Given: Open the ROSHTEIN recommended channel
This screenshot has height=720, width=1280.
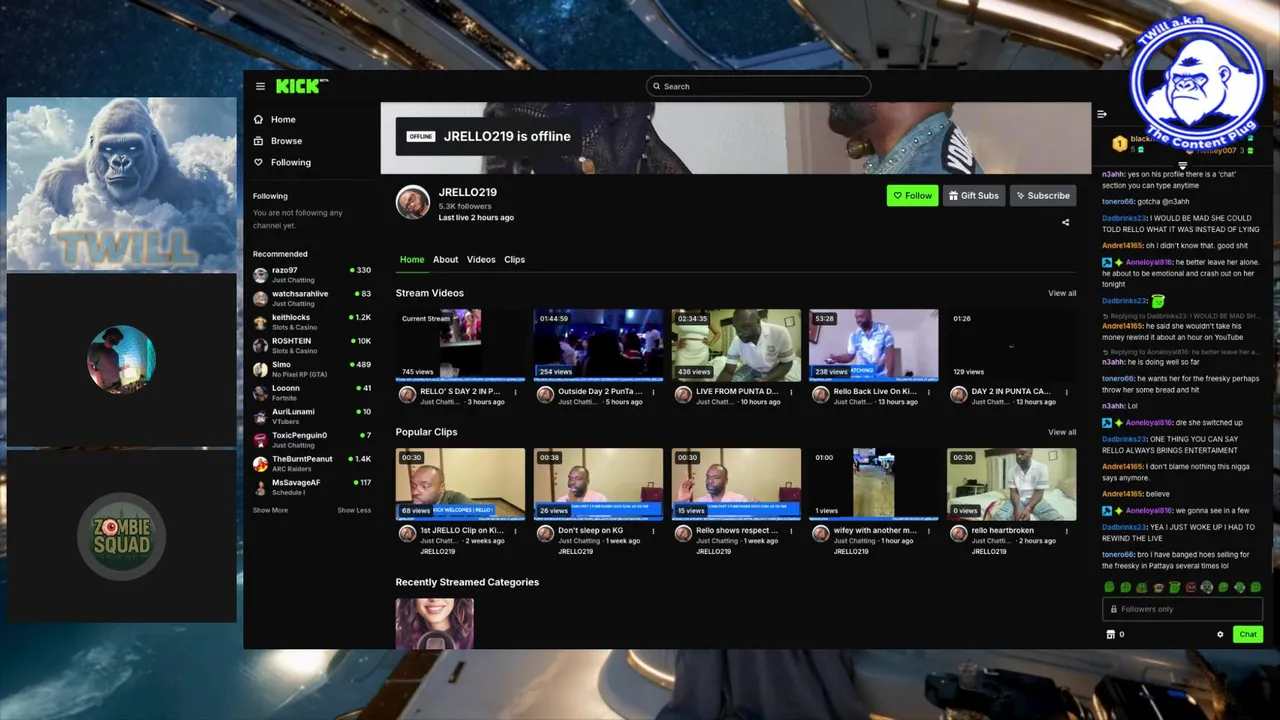Looking at the screenshot, I should click(311, 345).
